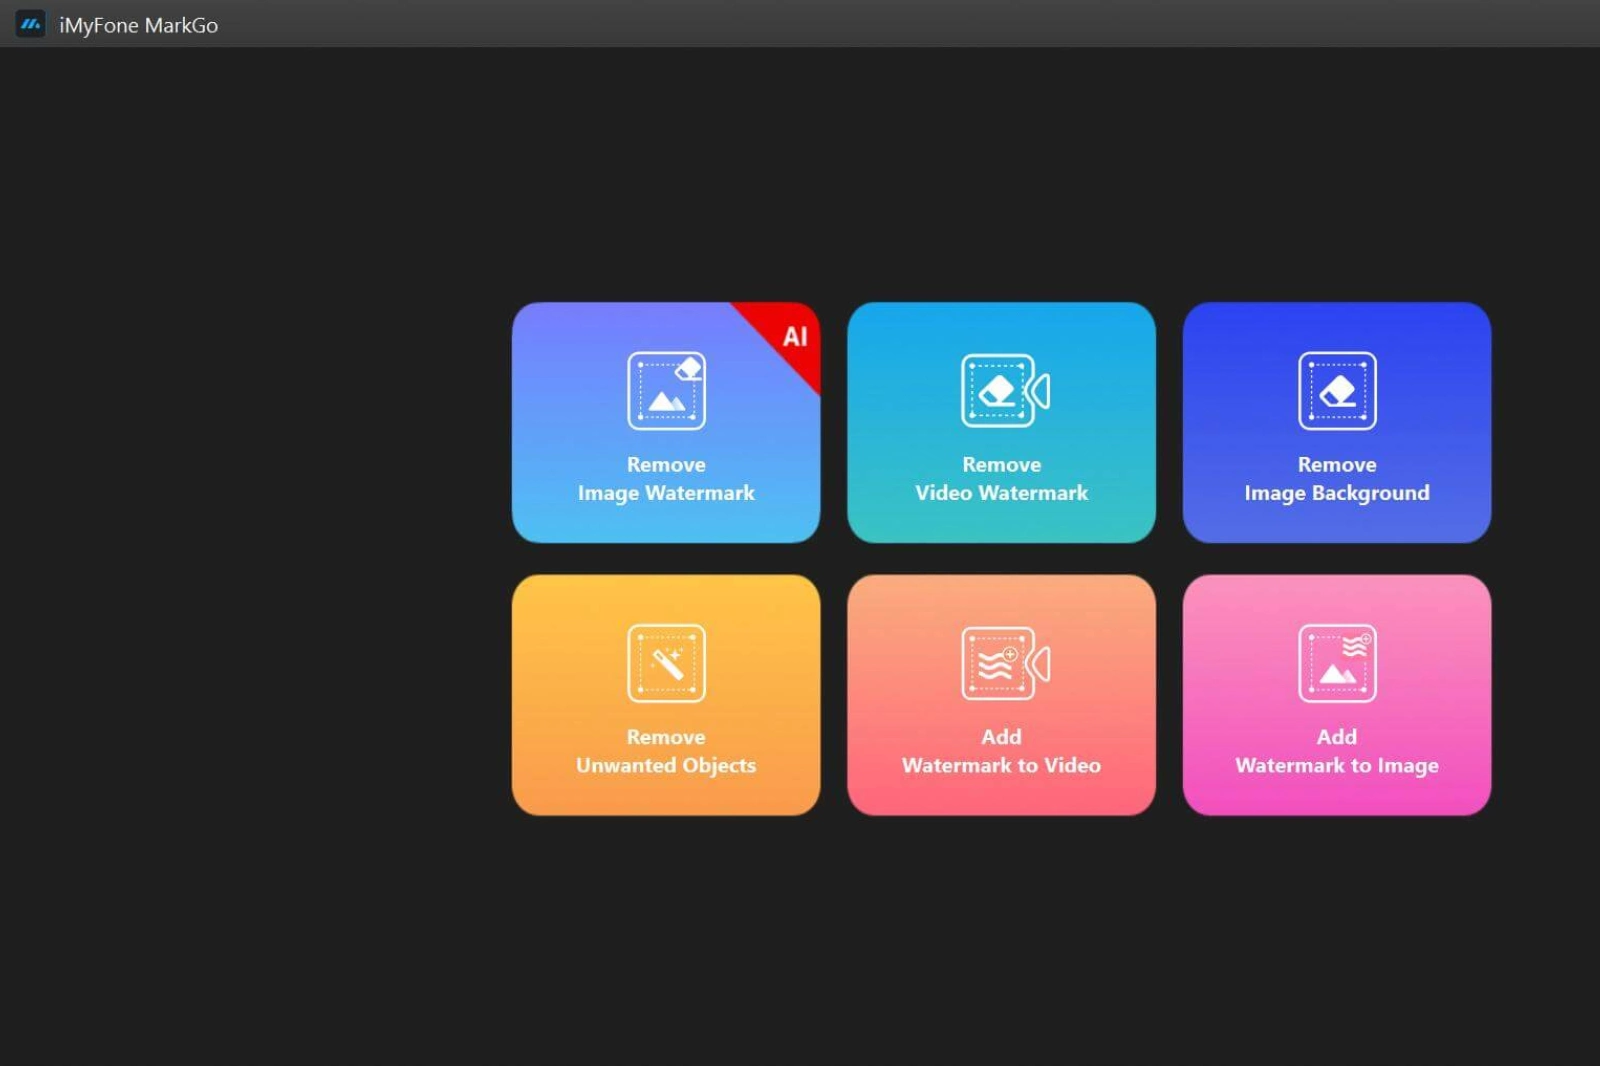The image size is (1600, 1066).
Task: Open the Remove Video Watermark tool
Action: click(x=1001, y=422)
